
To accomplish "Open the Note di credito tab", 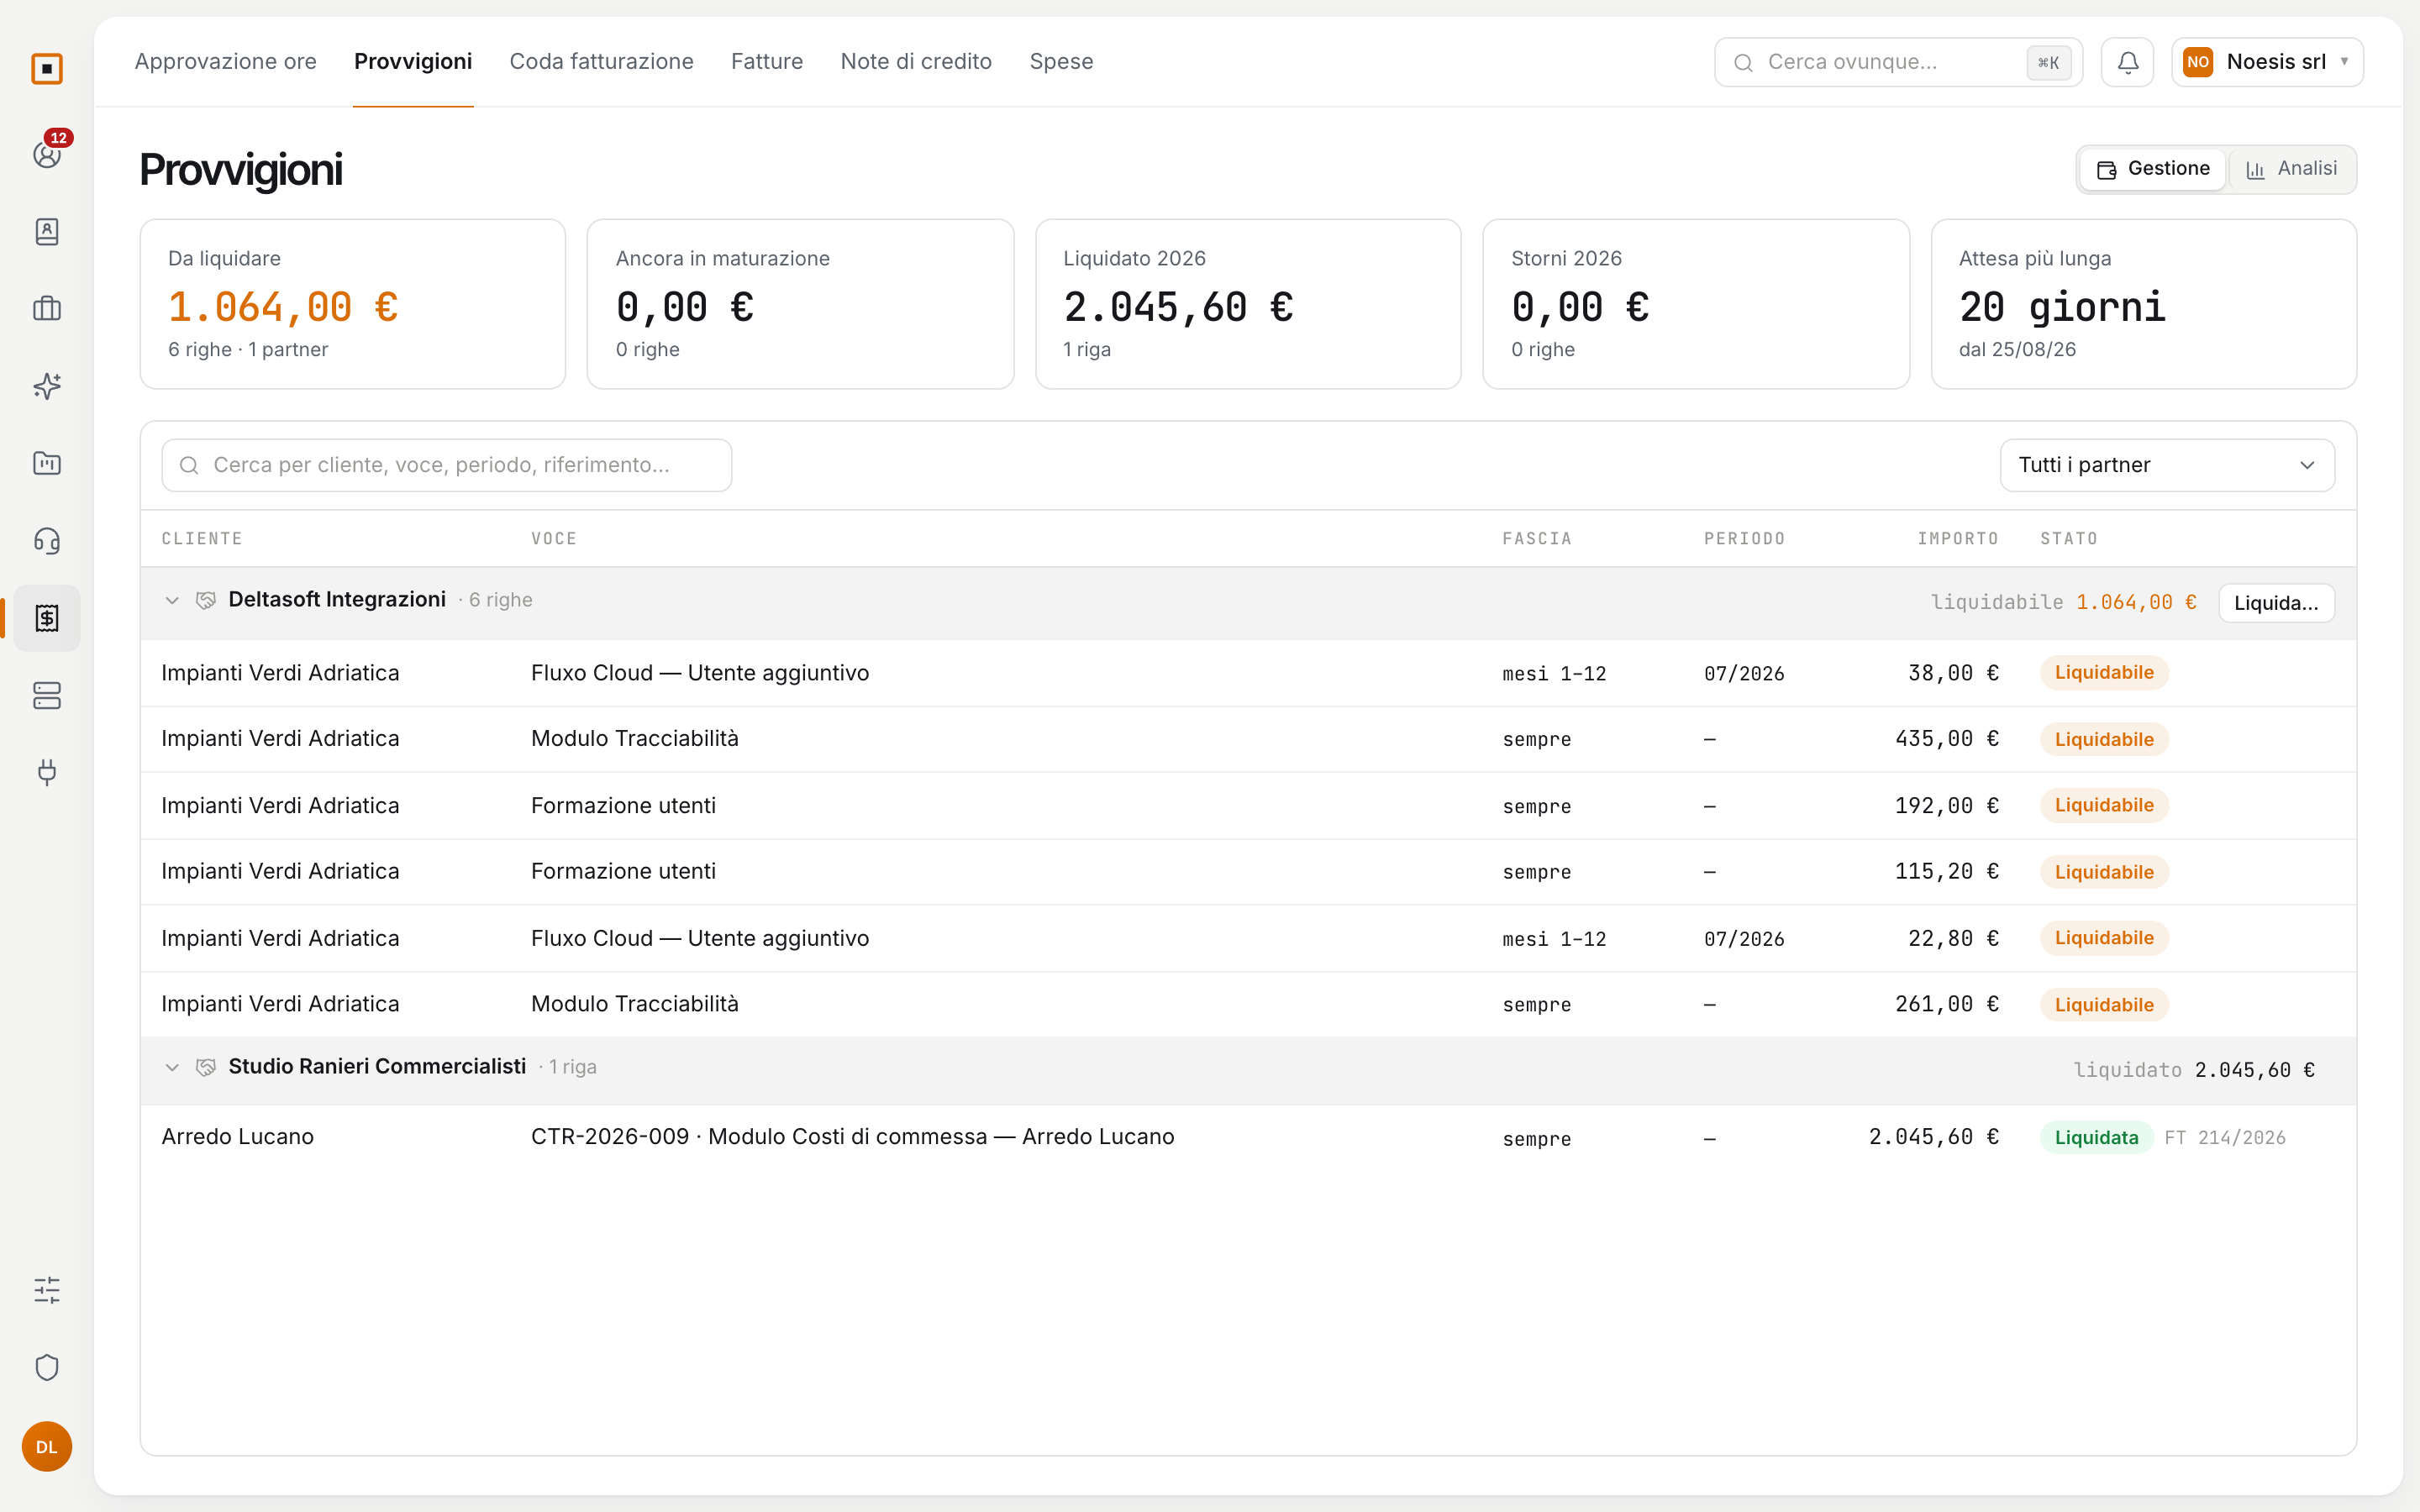I will [916, 62].
